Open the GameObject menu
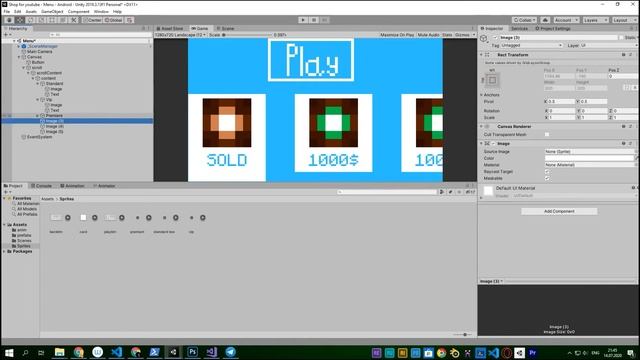 [x=52, y=12]
